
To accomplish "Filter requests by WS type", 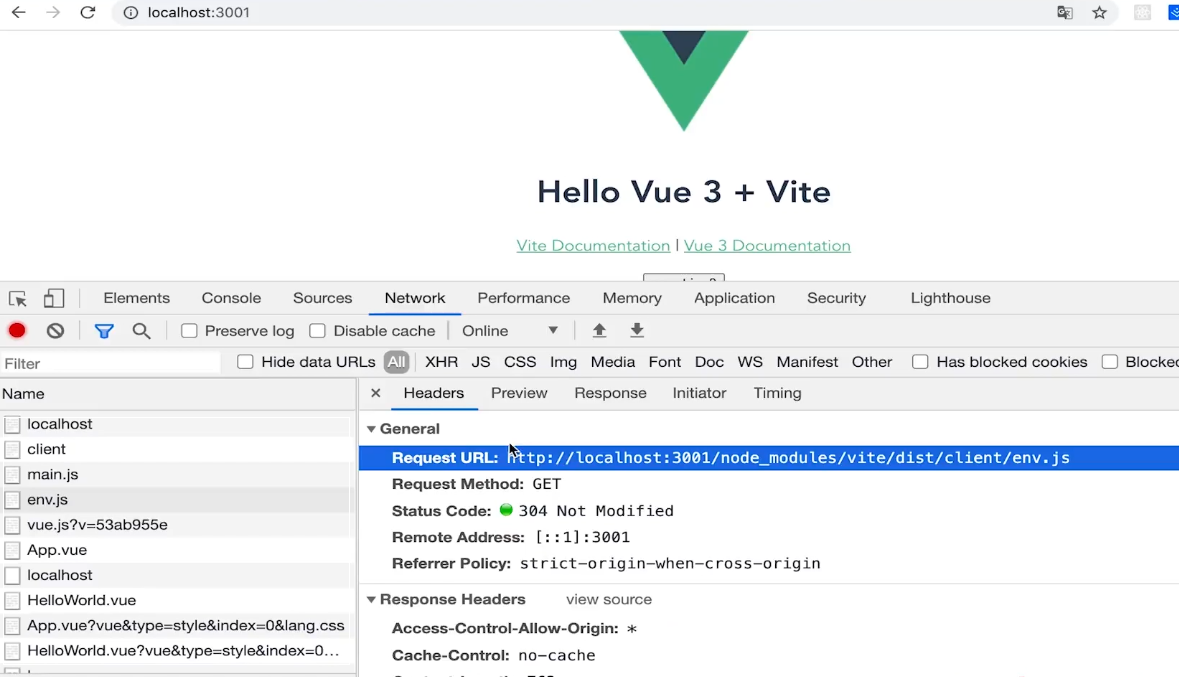I will click(x=750, y=362).
